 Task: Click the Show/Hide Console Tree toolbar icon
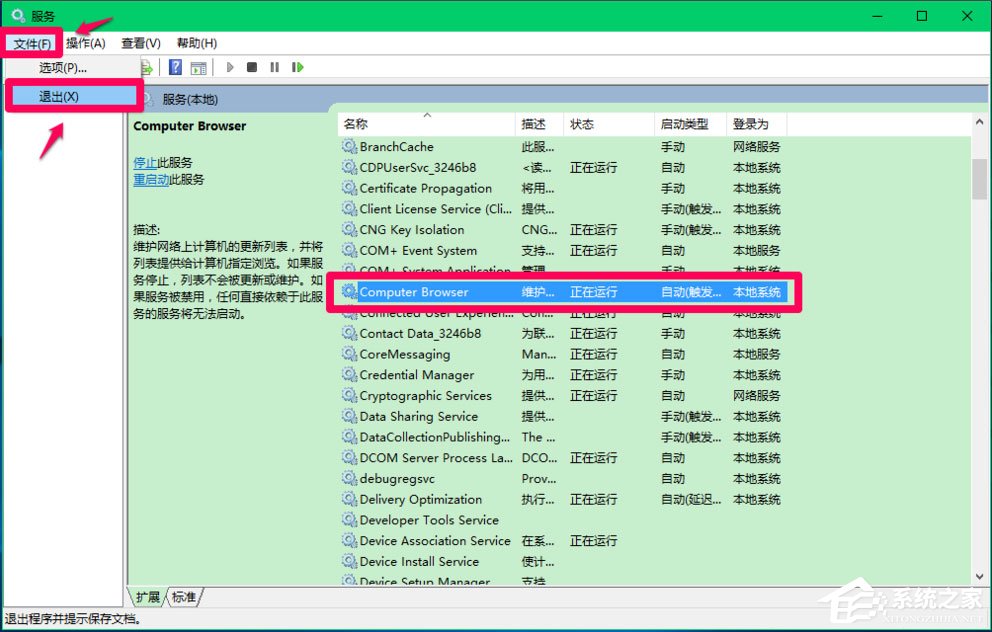click(198, 67)
